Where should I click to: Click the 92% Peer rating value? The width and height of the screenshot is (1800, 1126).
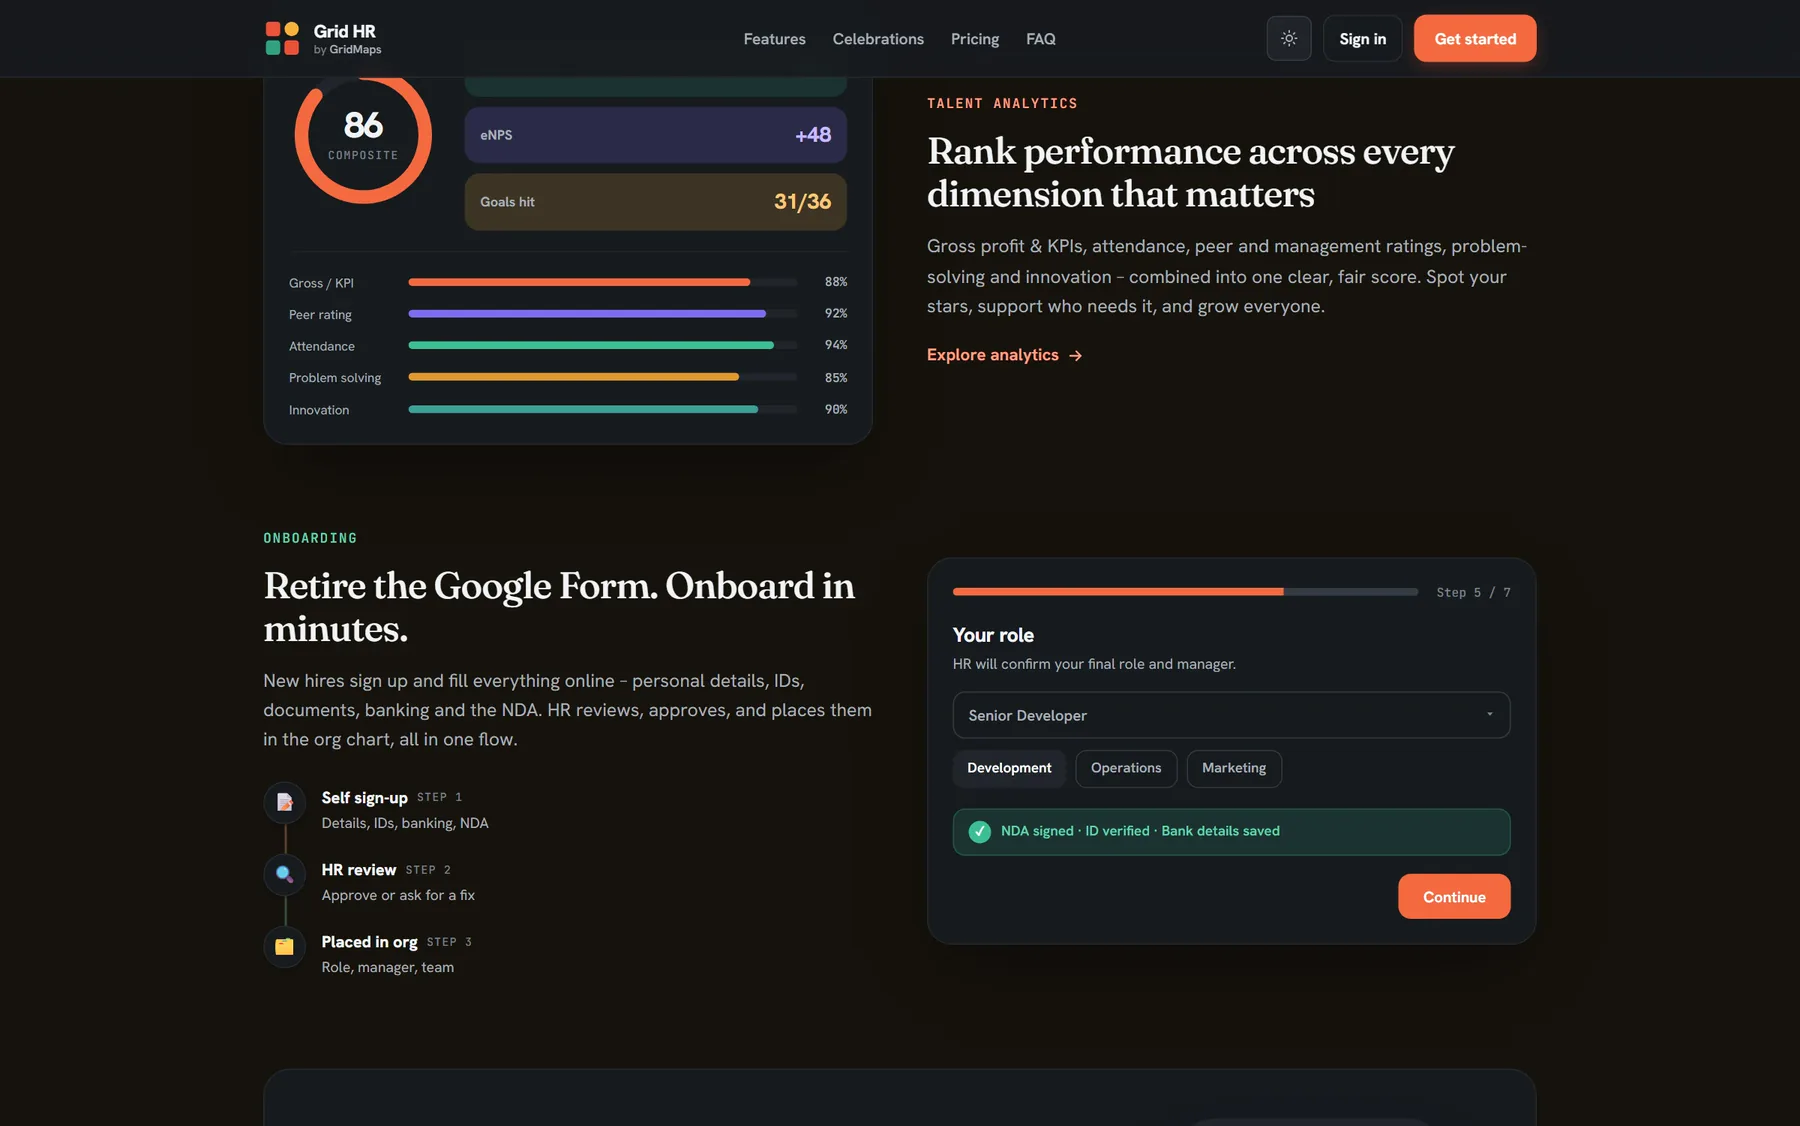[x=836, y=313]
